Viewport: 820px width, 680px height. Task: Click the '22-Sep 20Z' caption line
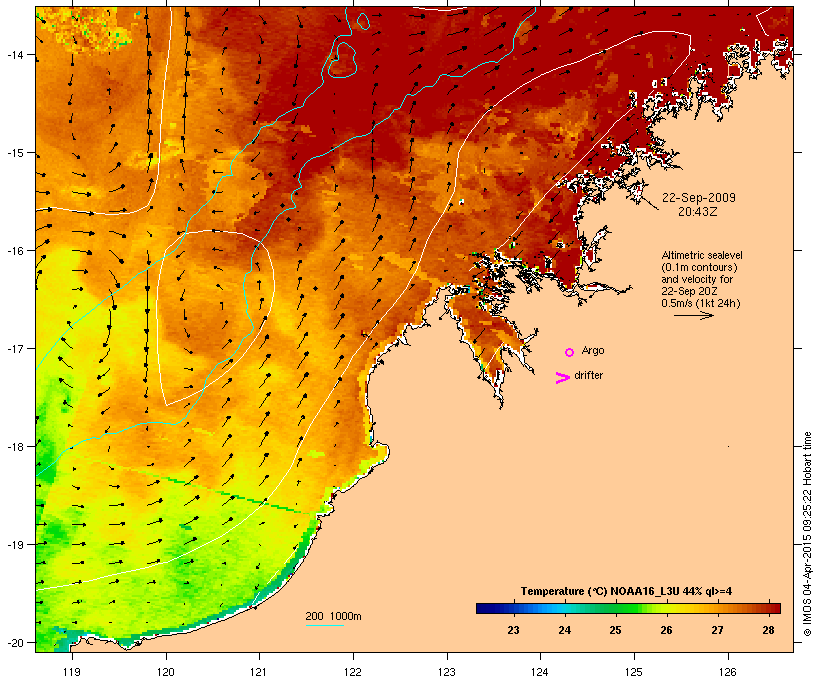[x=689, y=291]
